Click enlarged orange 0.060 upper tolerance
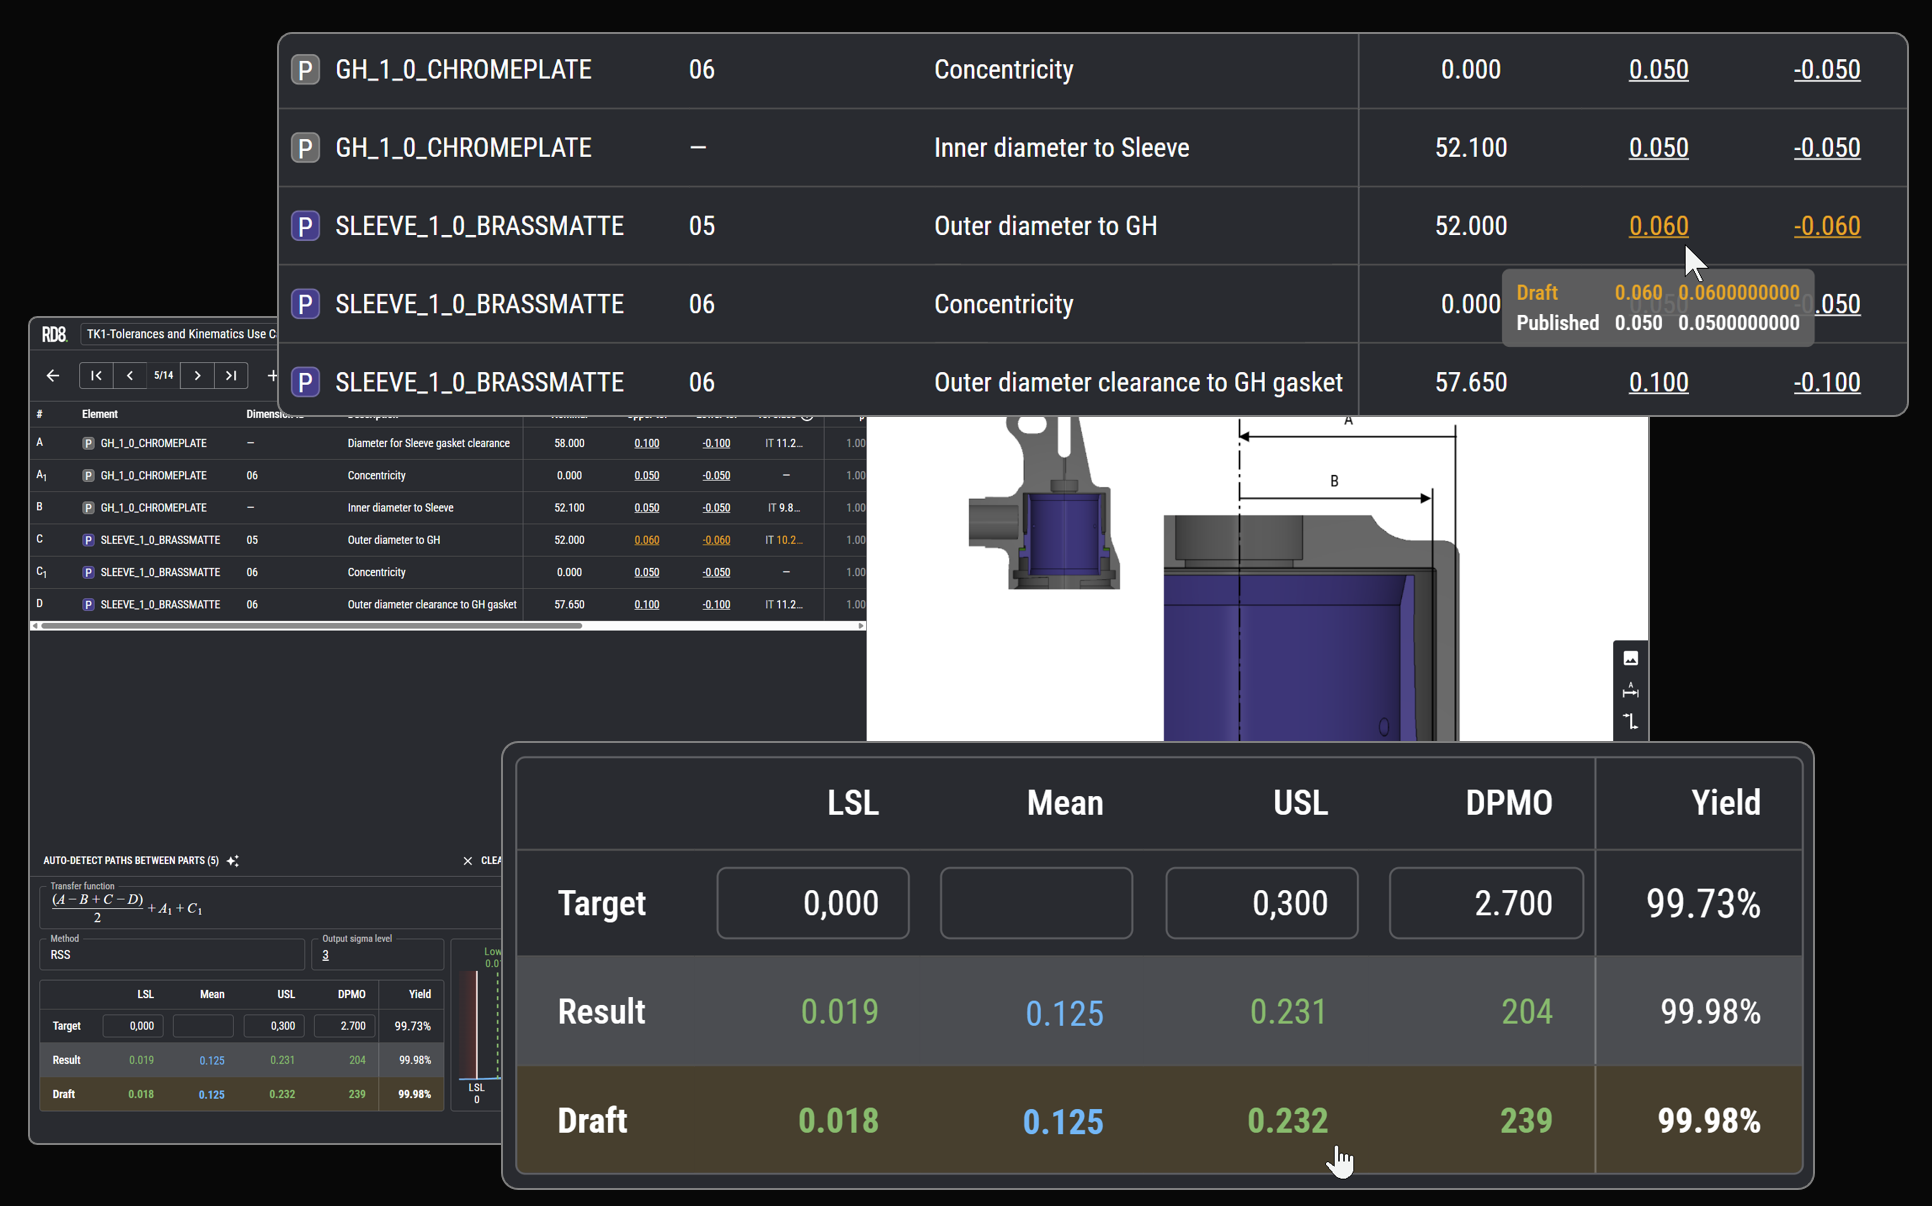The height and width of the screenshot is (1206, 1932). [1658, 226]
